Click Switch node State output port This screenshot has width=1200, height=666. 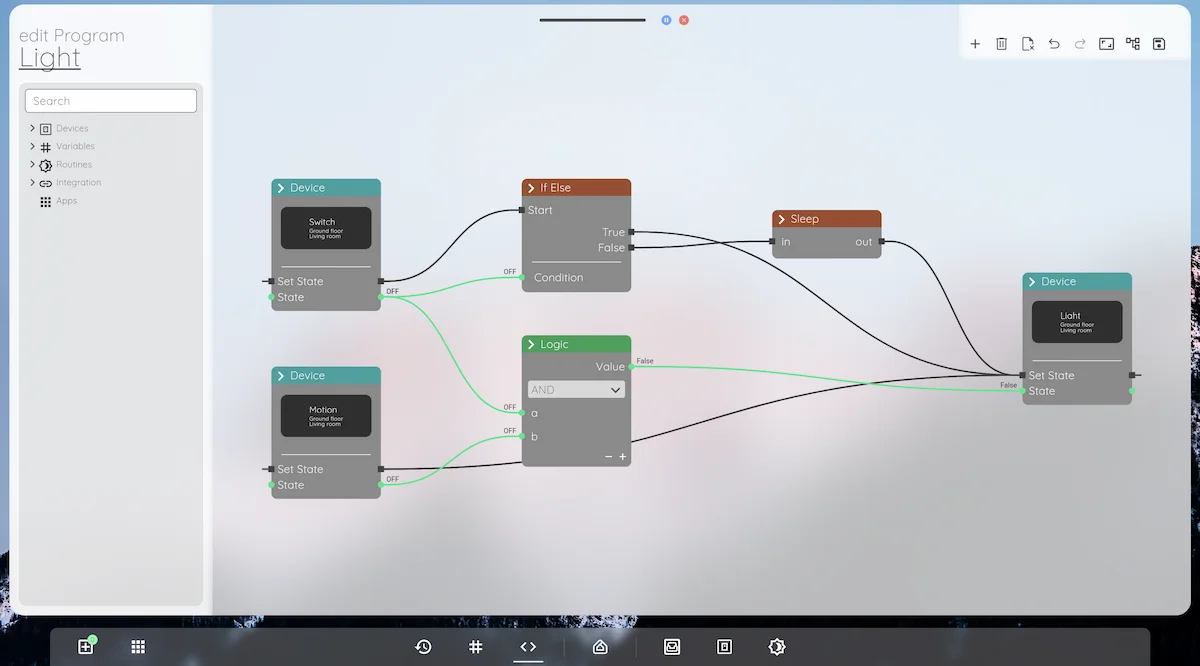(381, 297)
